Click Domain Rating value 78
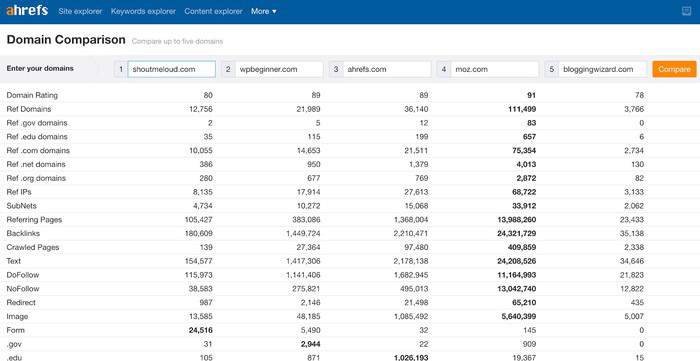 tap(639, 95)
